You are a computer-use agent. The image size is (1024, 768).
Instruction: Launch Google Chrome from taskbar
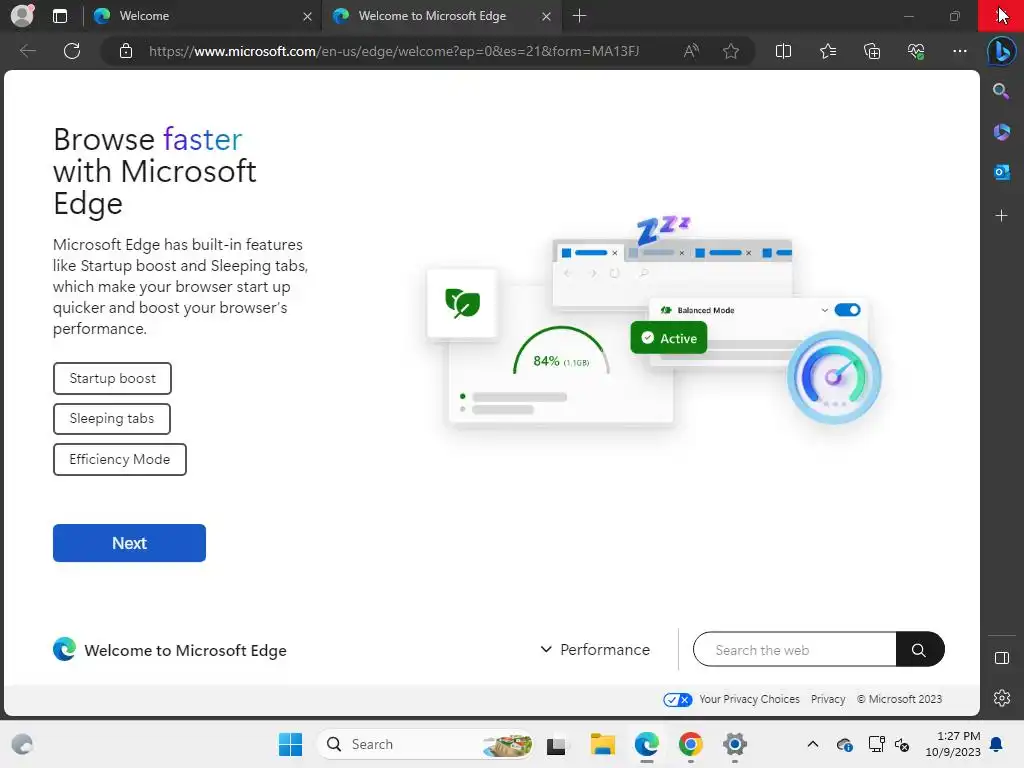(x=690, y=744)
